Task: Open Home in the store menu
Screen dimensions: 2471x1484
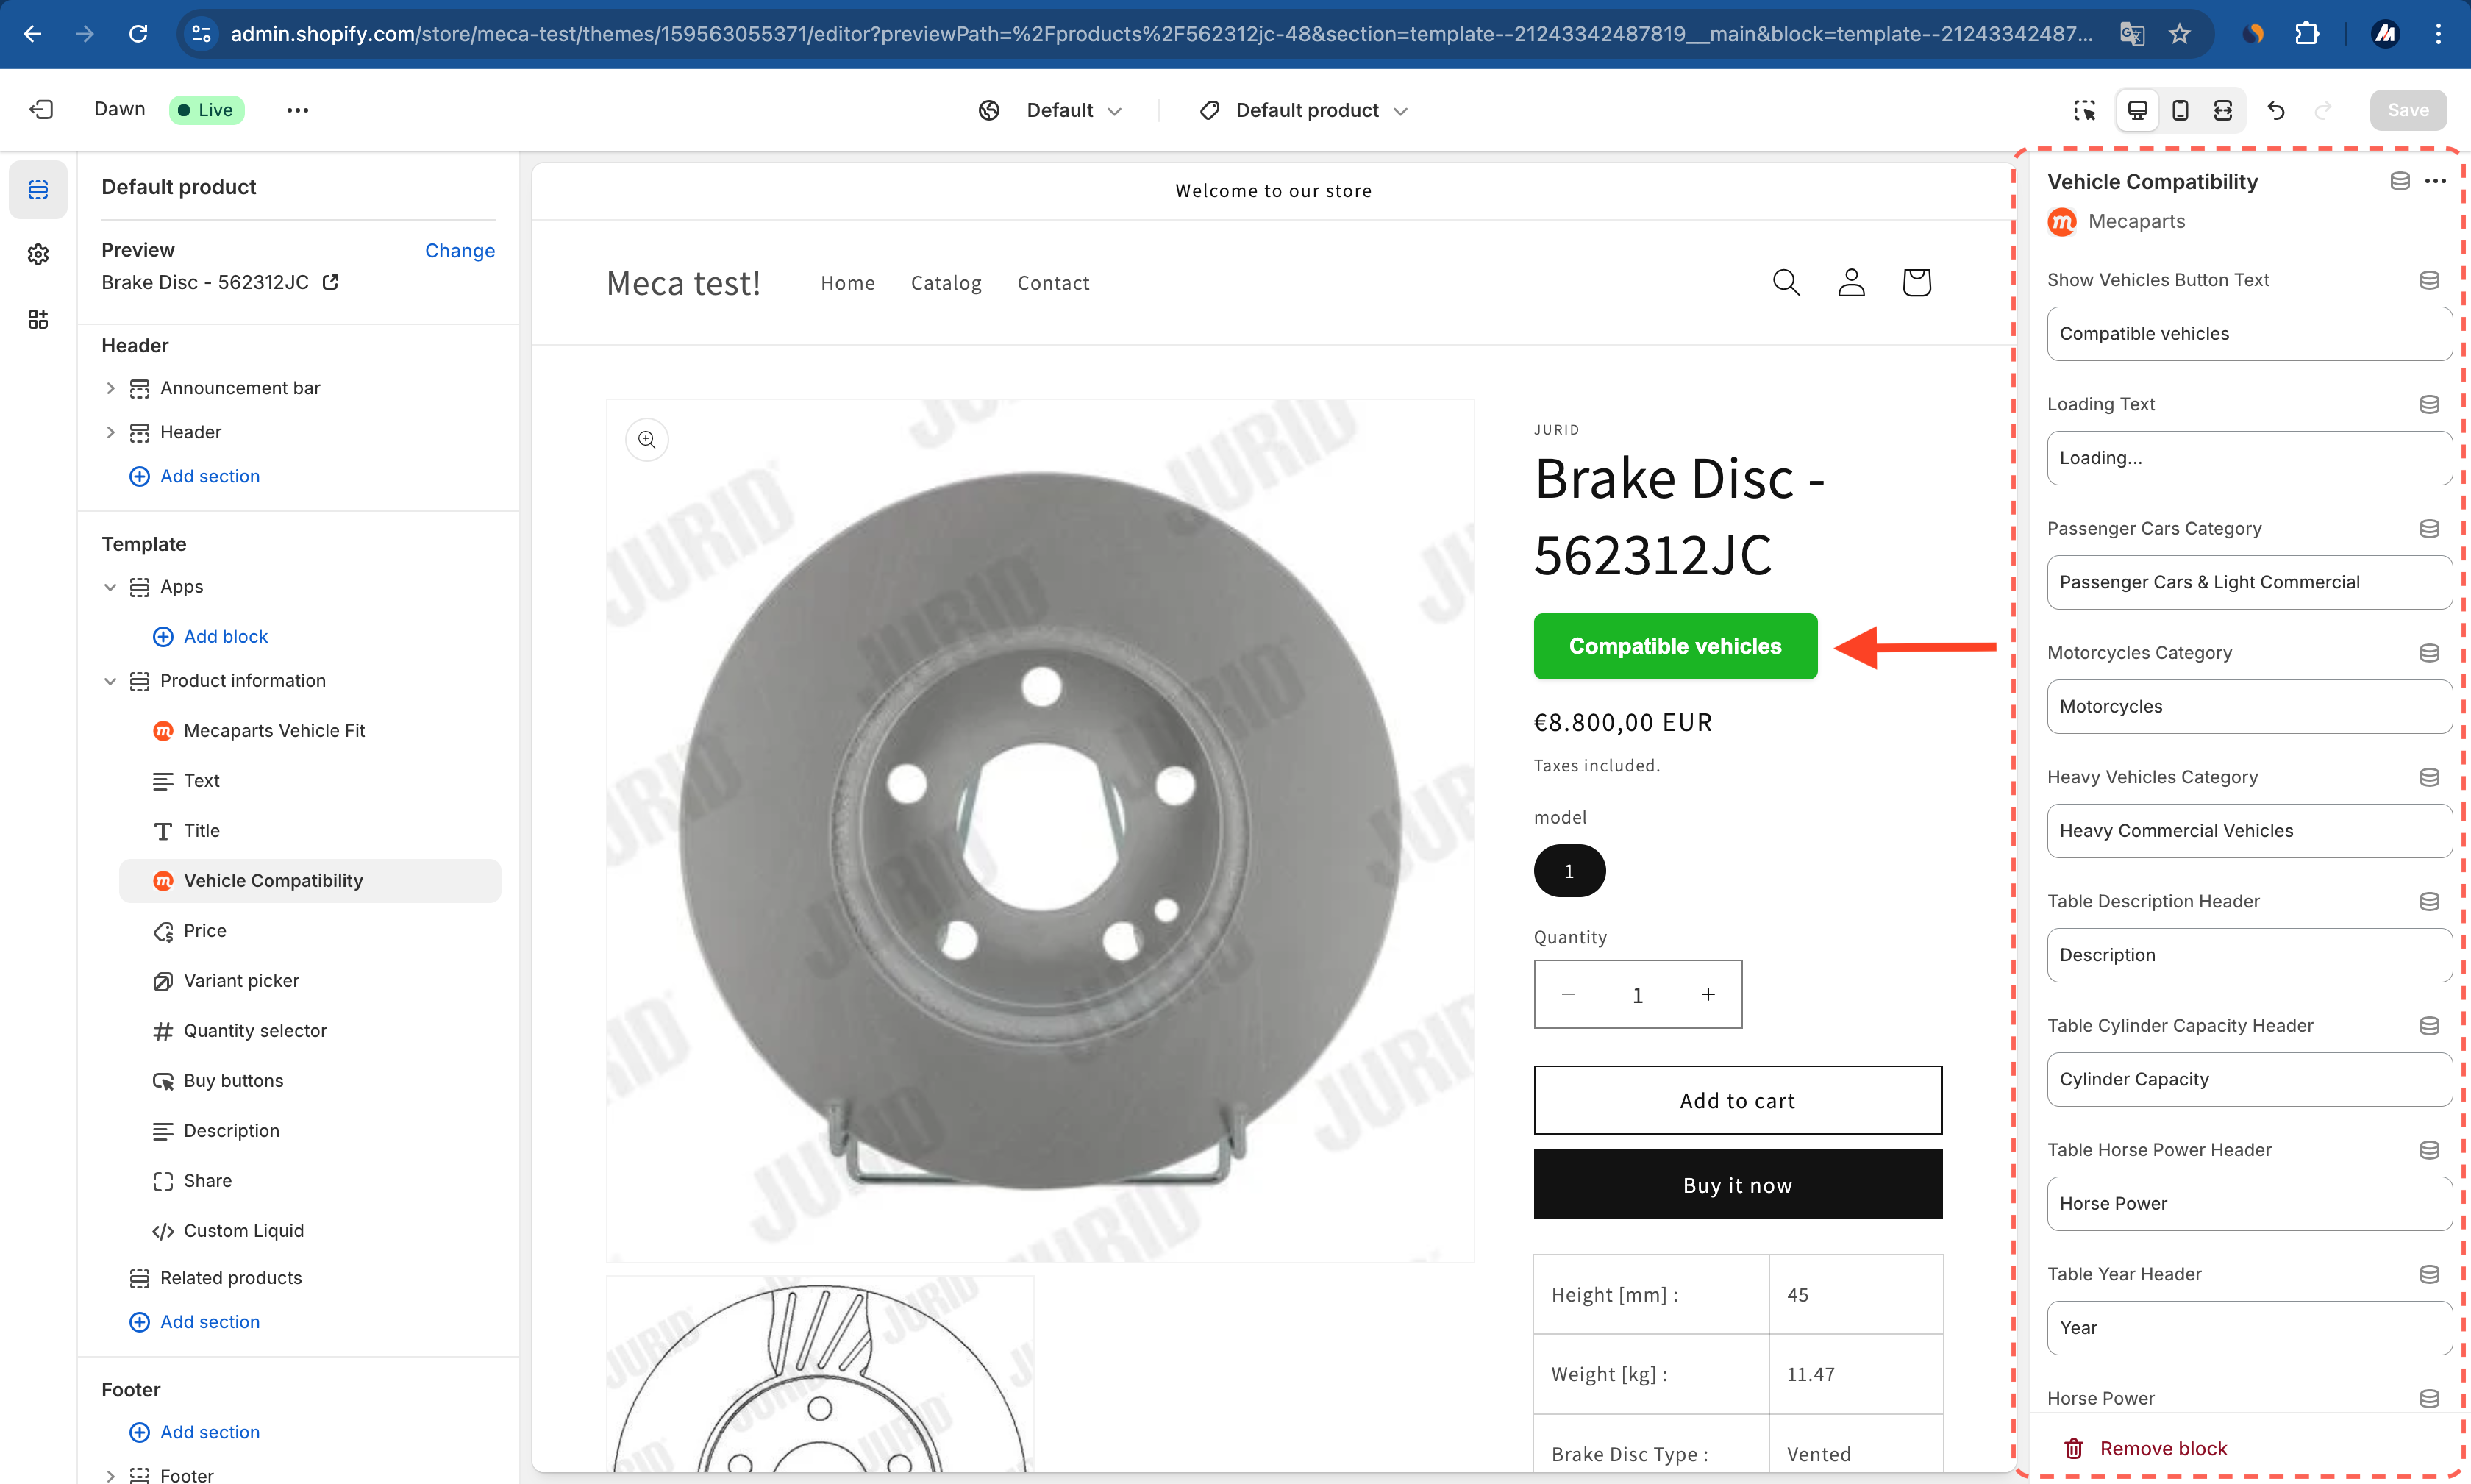Action: [847, 283]
